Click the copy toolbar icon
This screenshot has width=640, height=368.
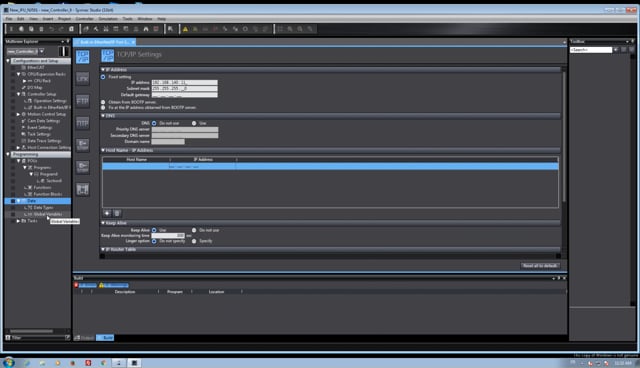pos(21,29)
